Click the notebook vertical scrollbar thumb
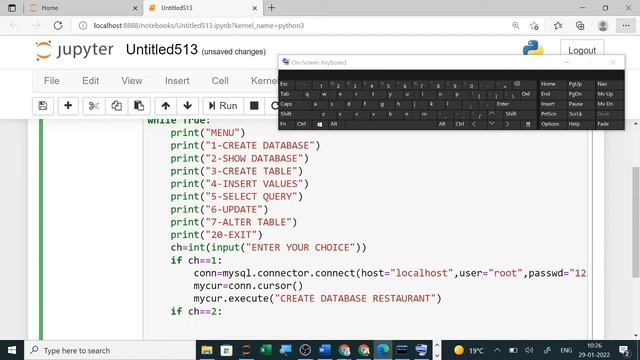Image resolution: width=640 pixels, height=360 pixels. tap(636, 222)
